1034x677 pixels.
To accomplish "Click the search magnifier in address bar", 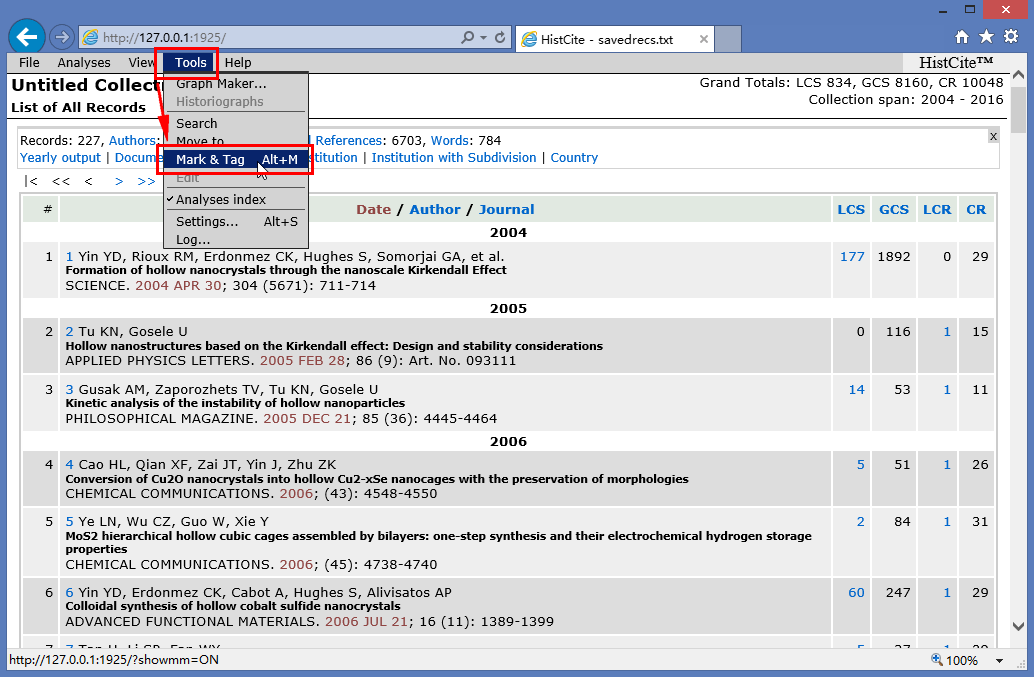I will [x=467, y=38].
